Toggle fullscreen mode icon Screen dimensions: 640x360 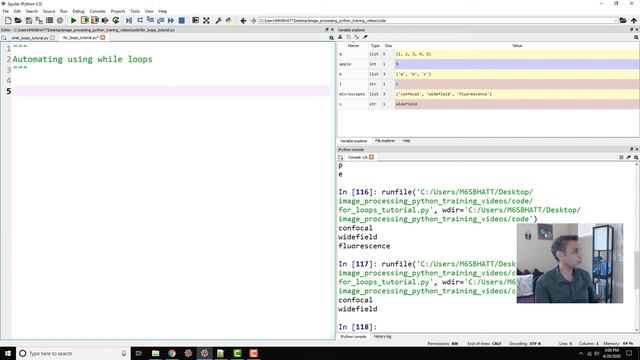207,20
